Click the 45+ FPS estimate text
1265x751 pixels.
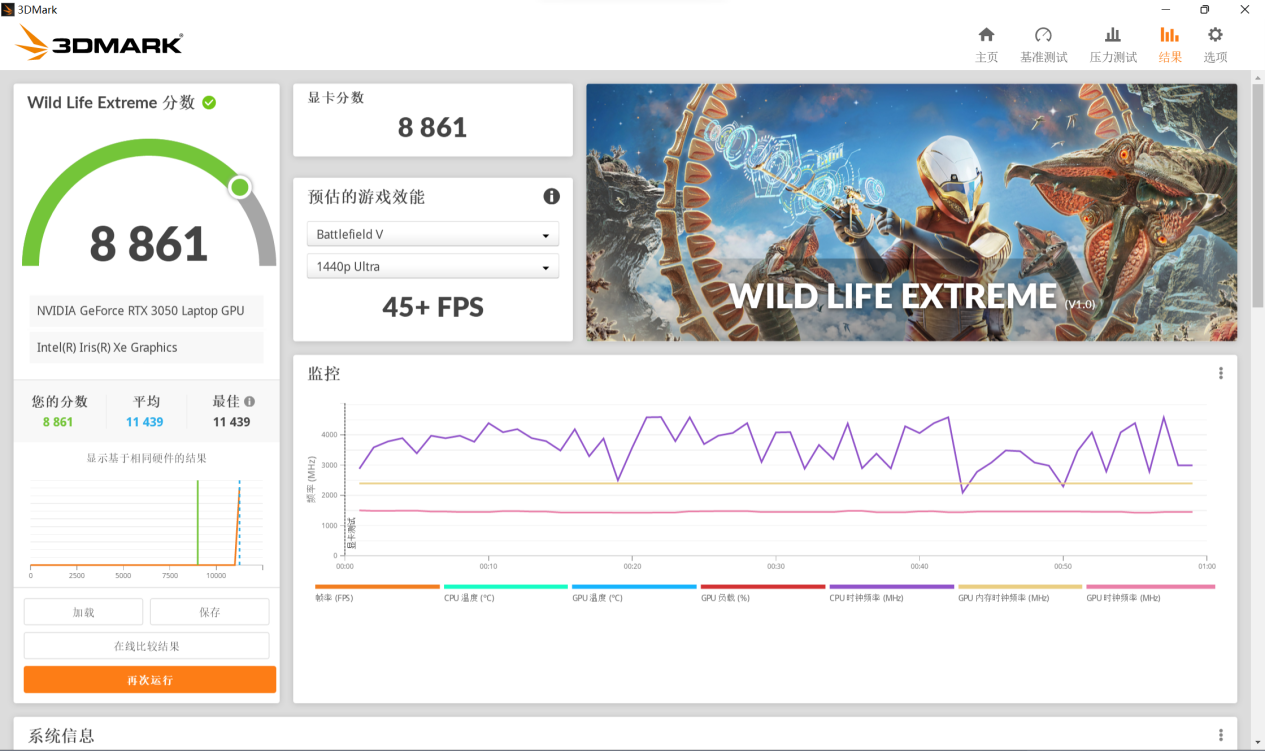point(432,307)
